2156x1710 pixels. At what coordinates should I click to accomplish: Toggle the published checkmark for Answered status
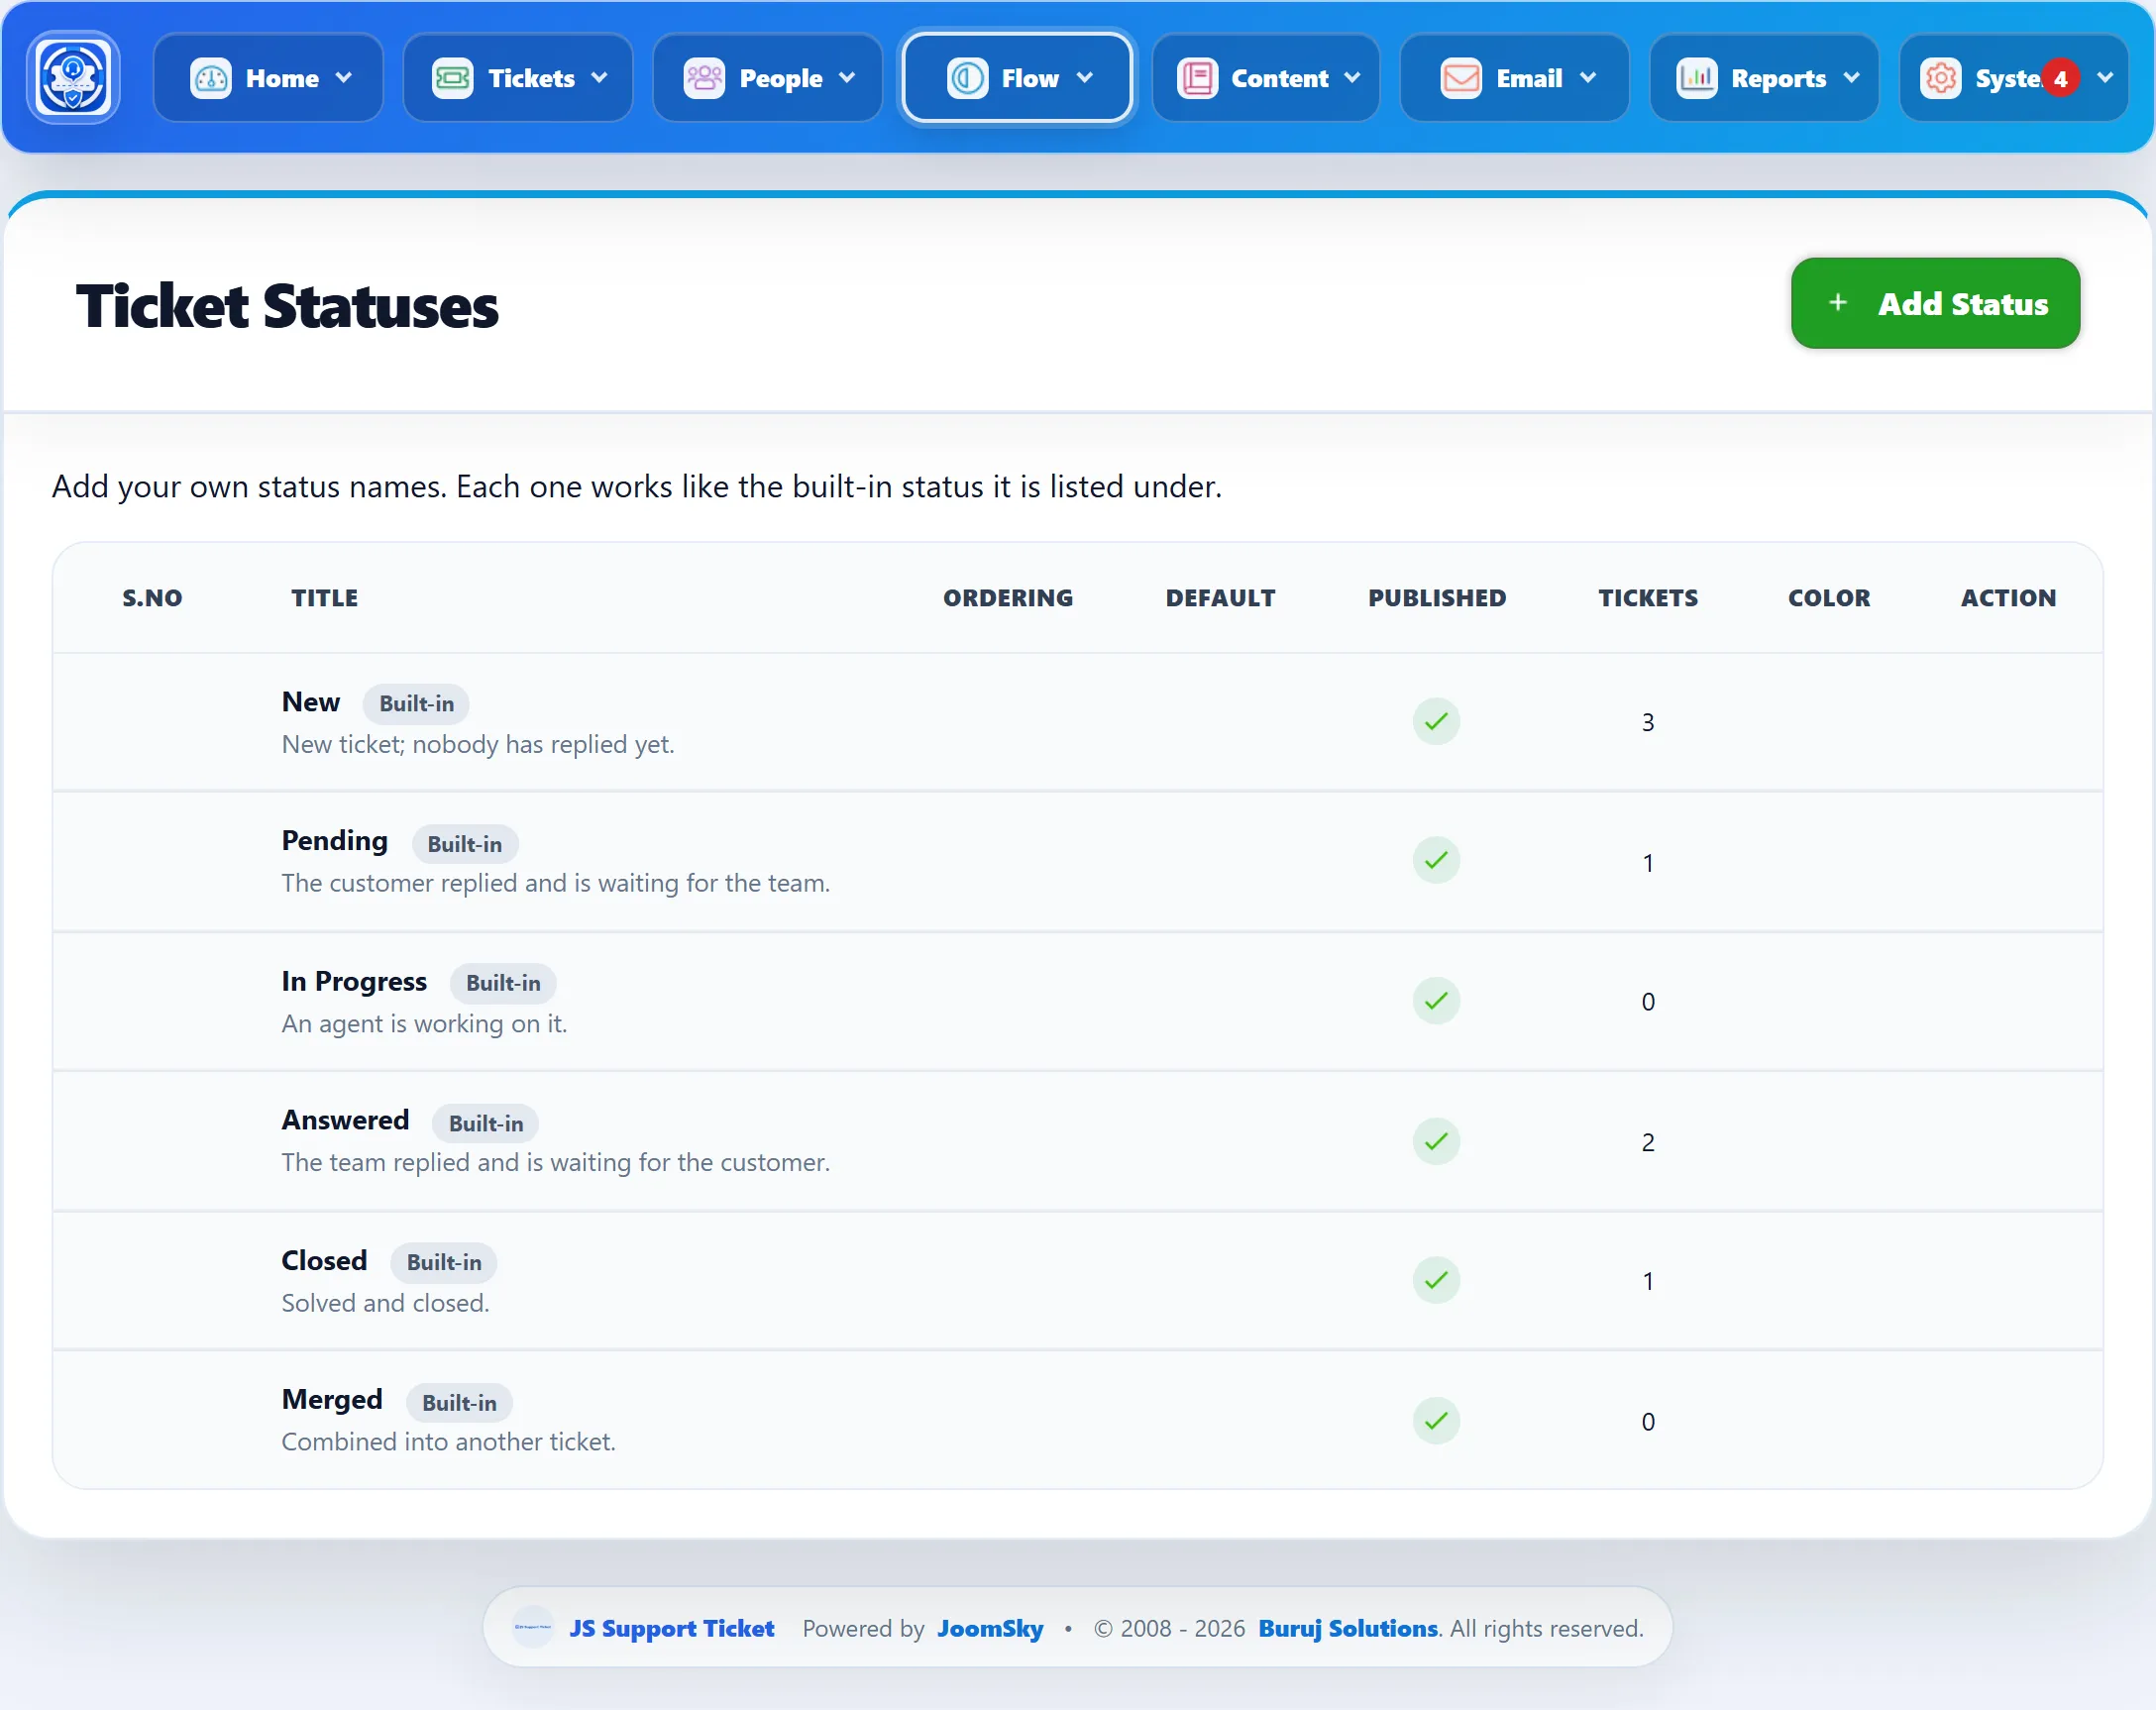point(1436,1141)
